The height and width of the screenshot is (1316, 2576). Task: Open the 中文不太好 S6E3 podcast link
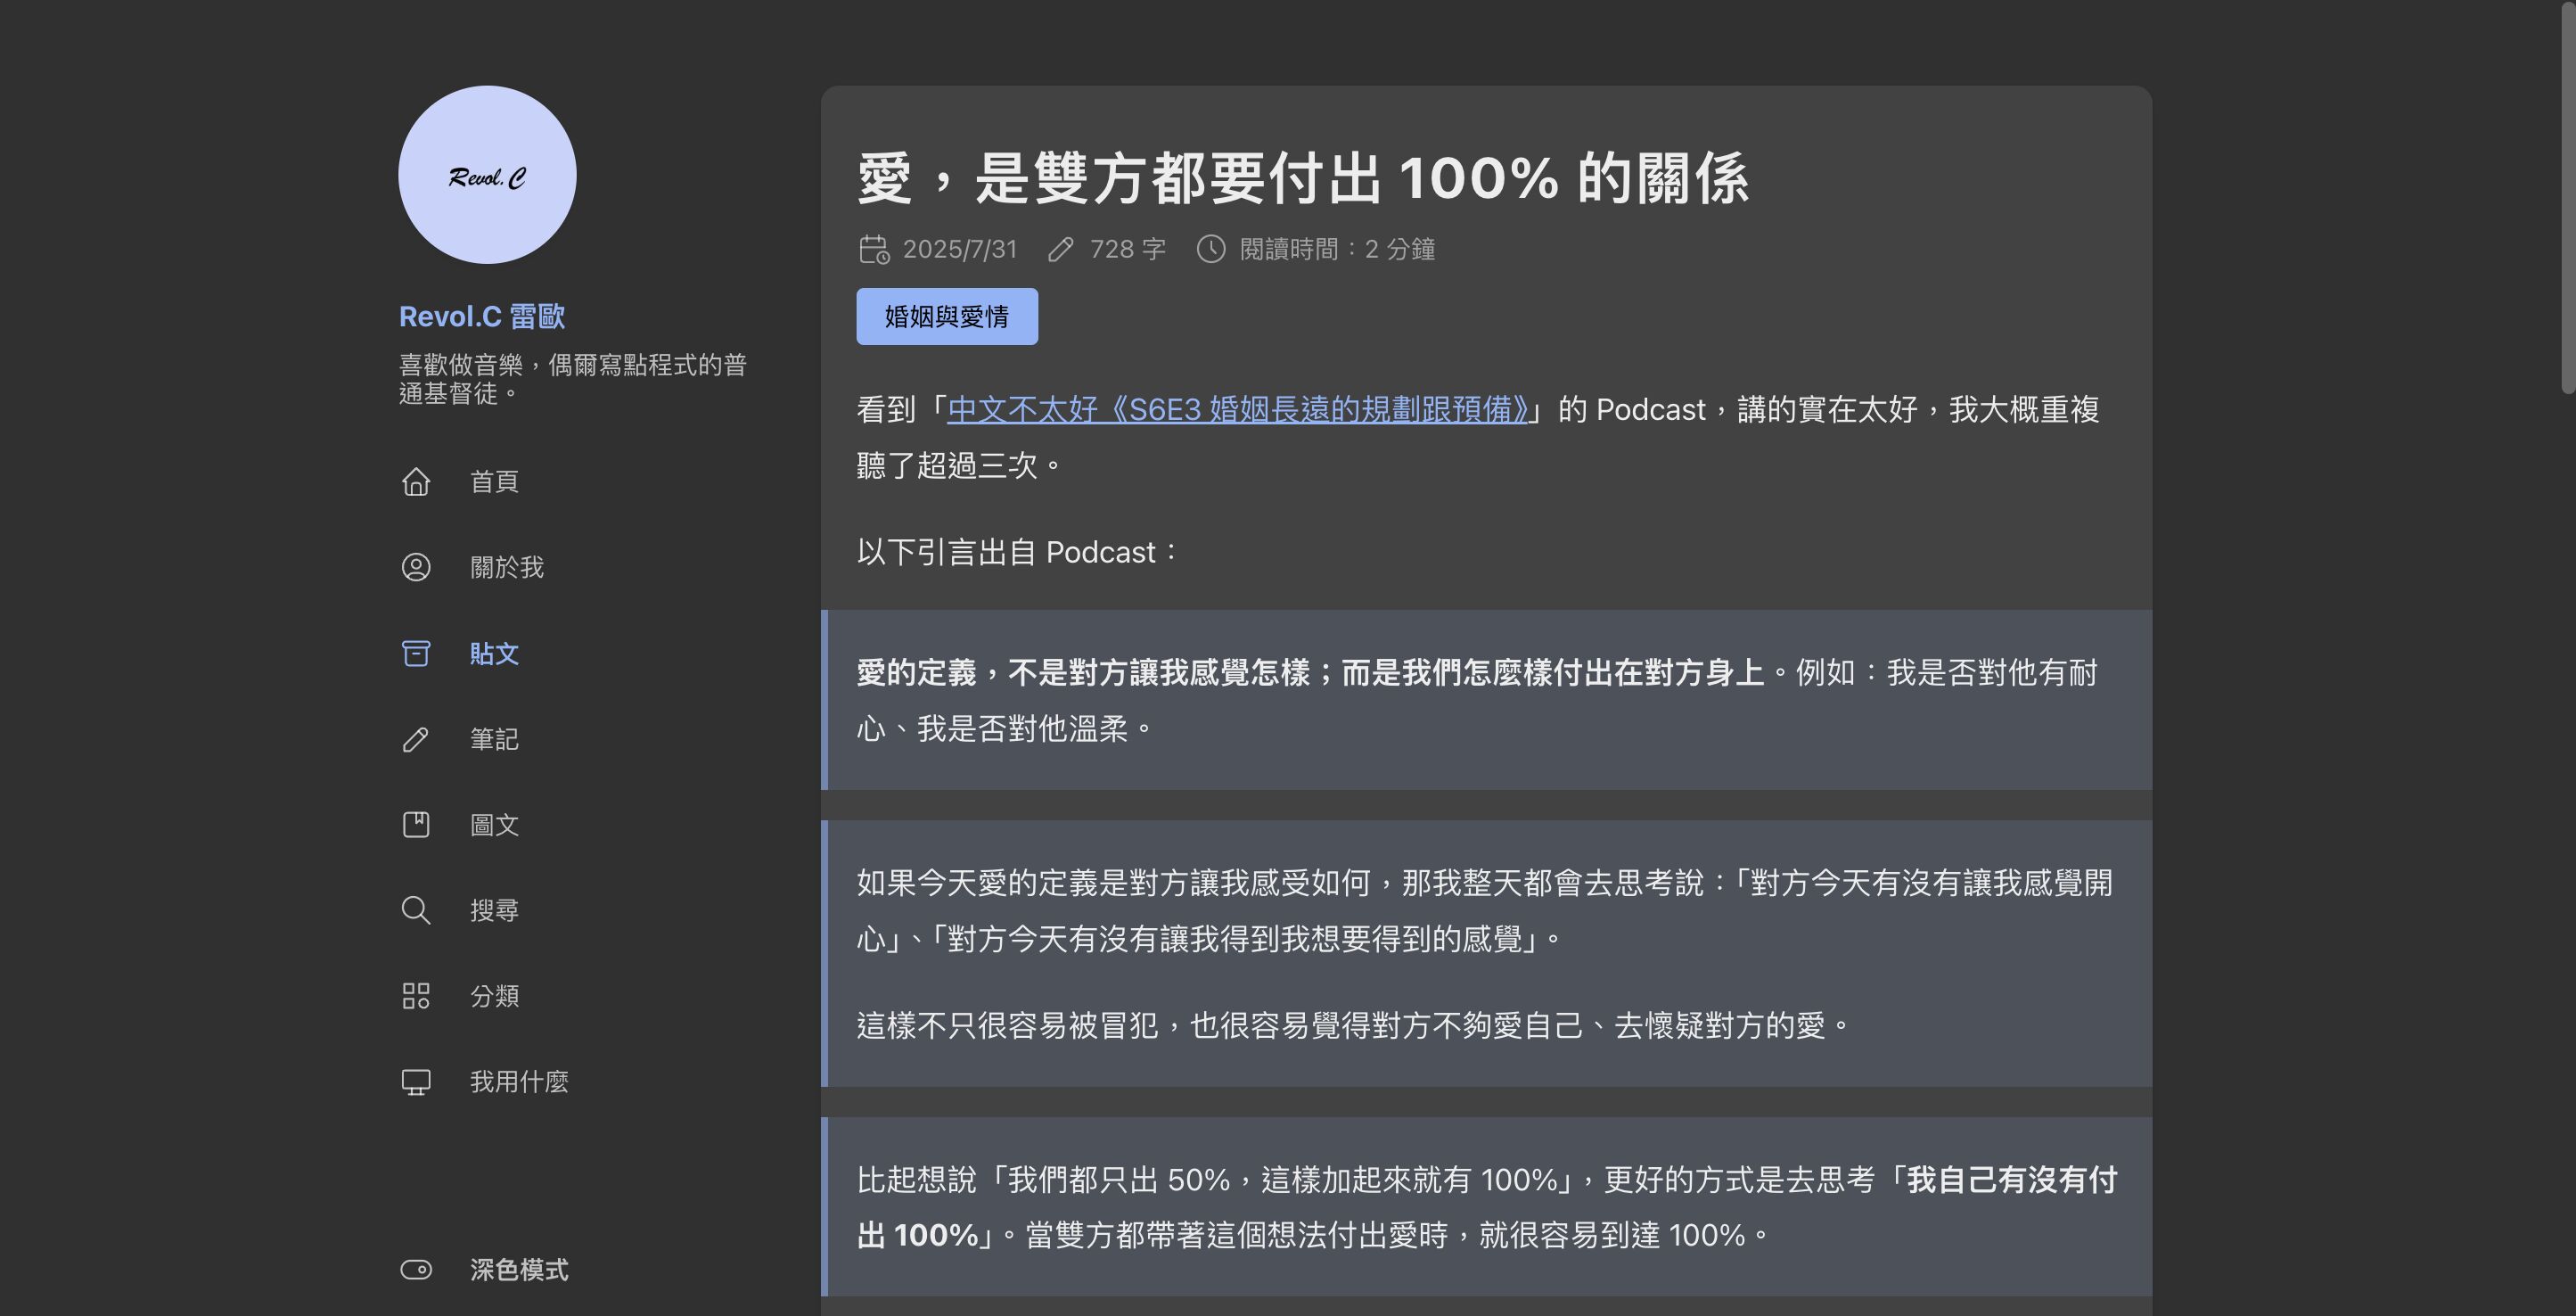(x=1238, y=410)
